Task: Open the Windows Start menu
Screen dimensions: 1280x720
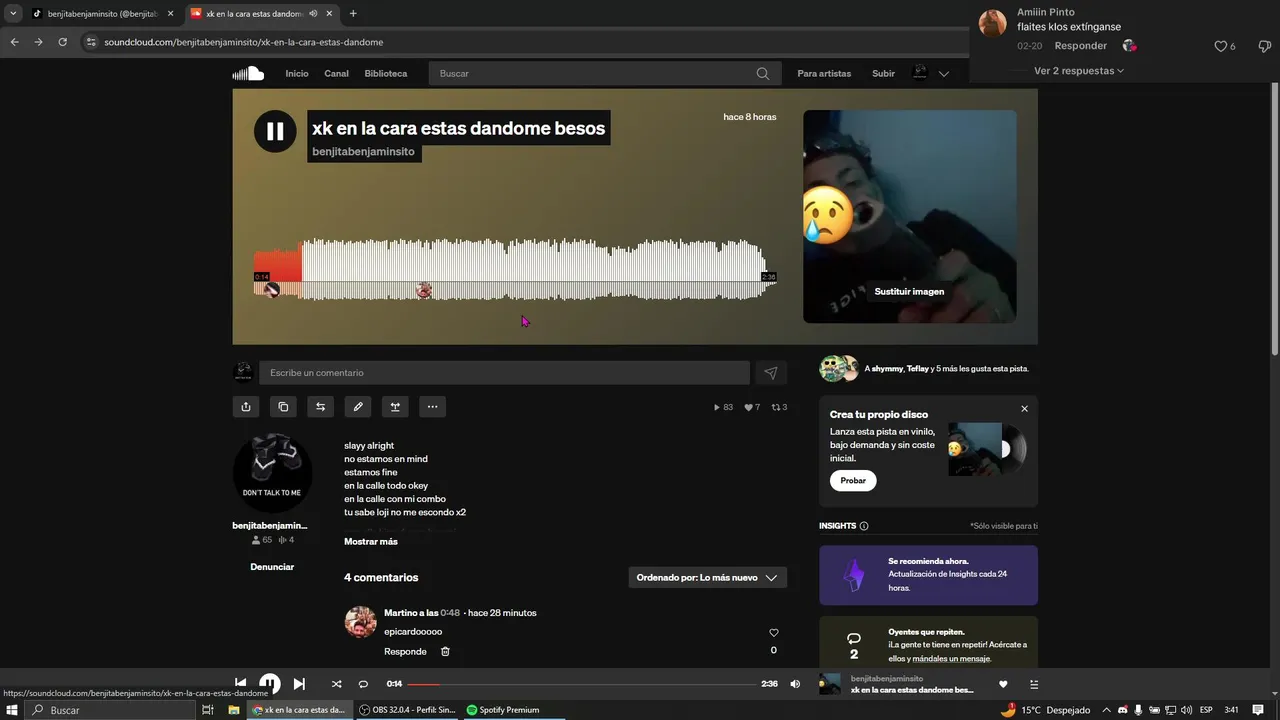Action: click(12, 710)
